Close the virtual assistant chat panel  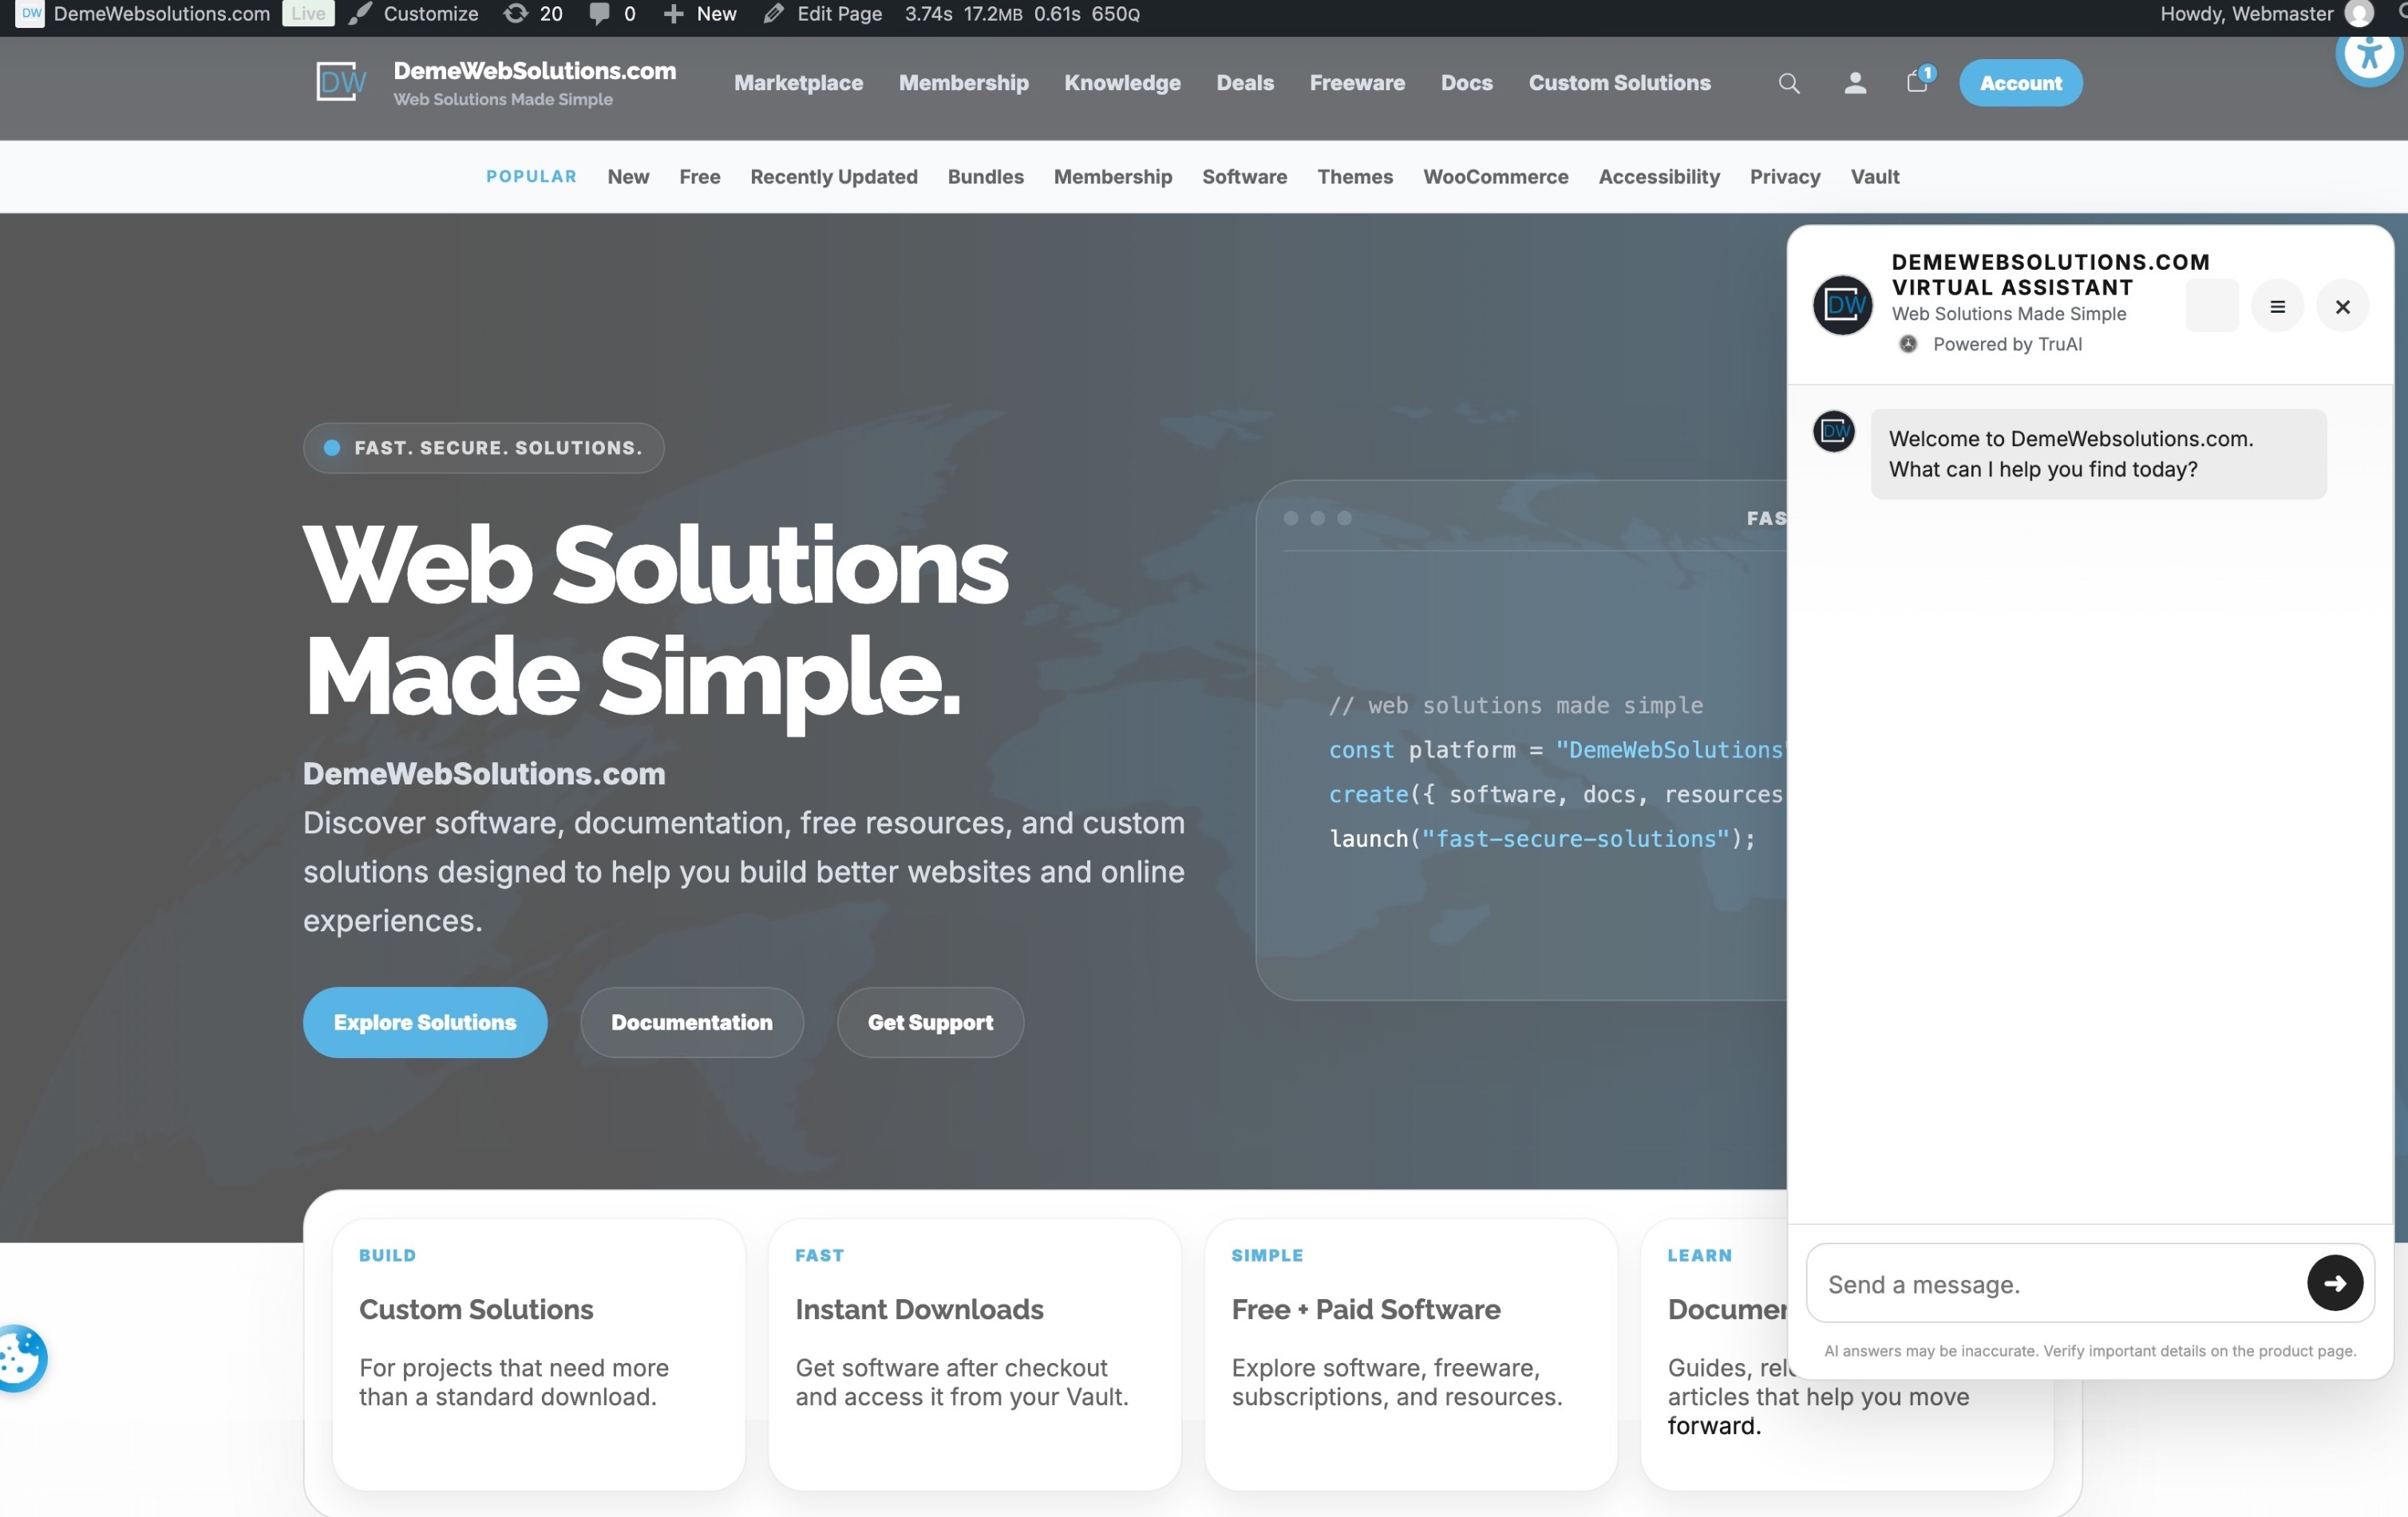[x=2342, y=306]
